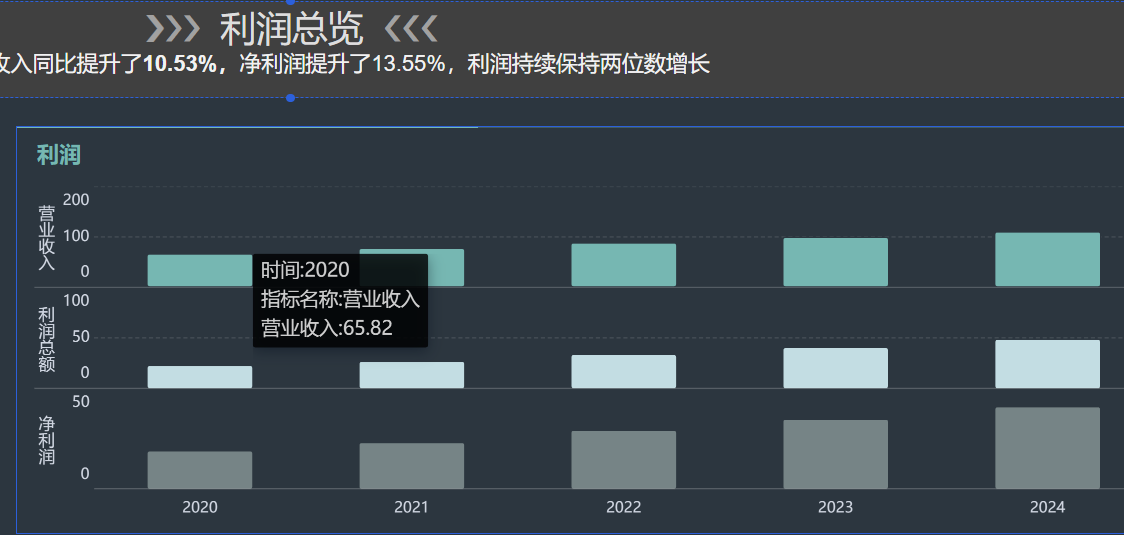Click the 2020 营业收入 bar
Viewport: 1124px width, 535px height.
(x=199, y=270)
